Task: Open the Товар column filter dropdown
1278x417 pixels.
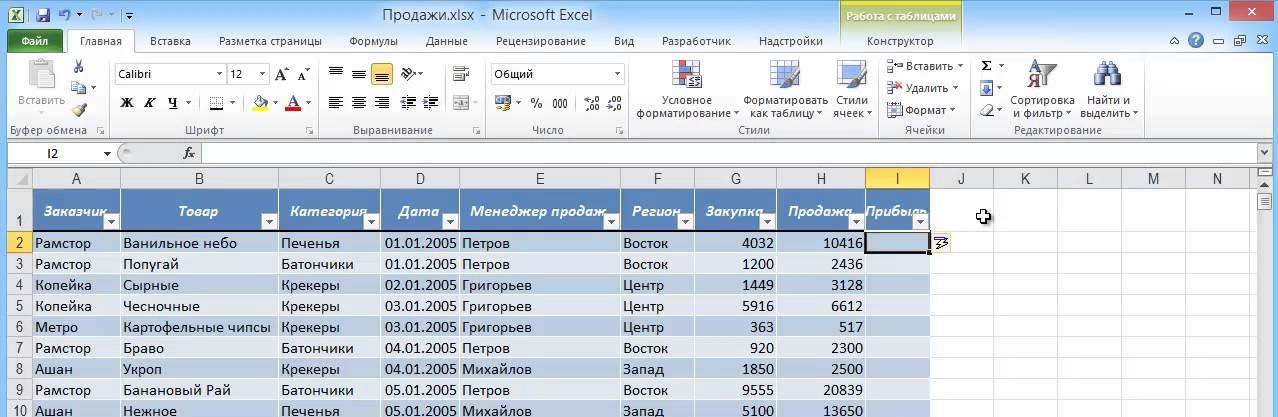Action: 269,222
